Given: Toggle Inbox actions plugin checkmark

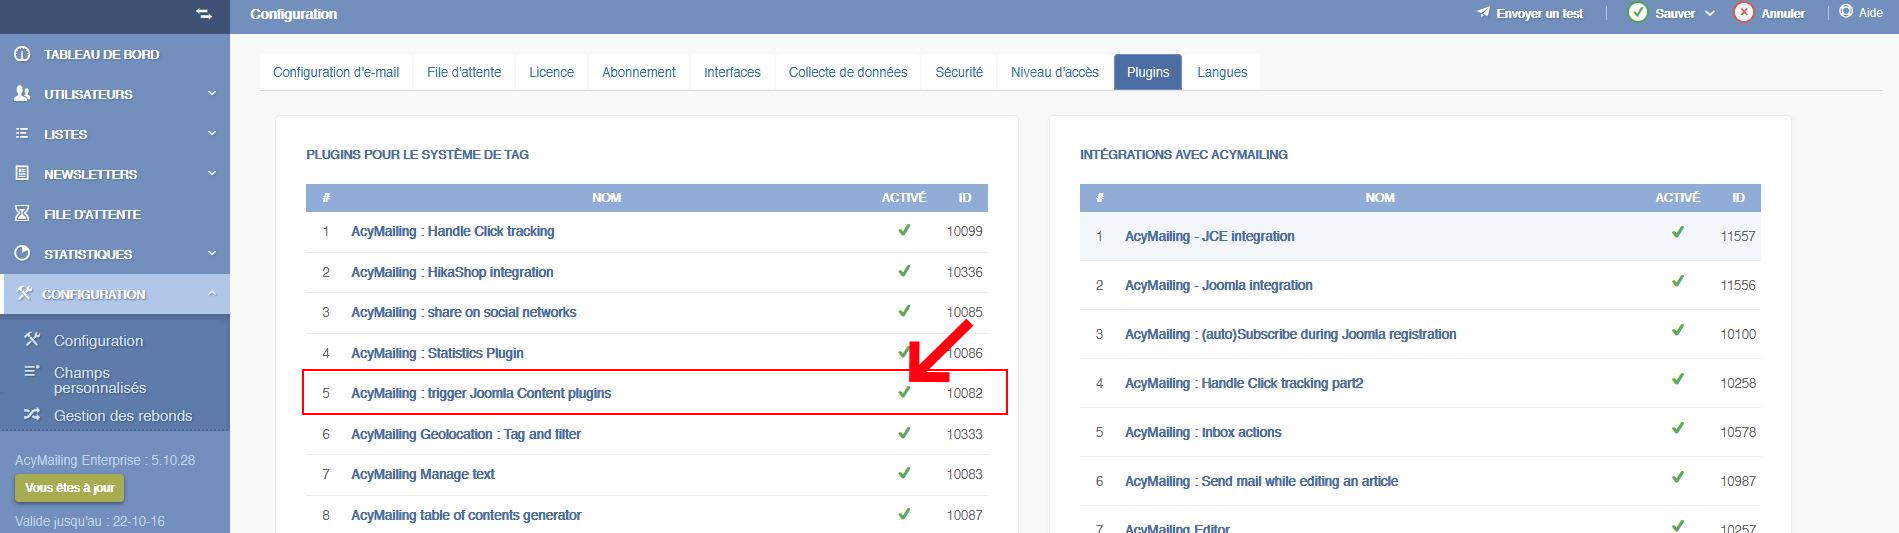Looking at the screenshot, I should point(1678,428).
